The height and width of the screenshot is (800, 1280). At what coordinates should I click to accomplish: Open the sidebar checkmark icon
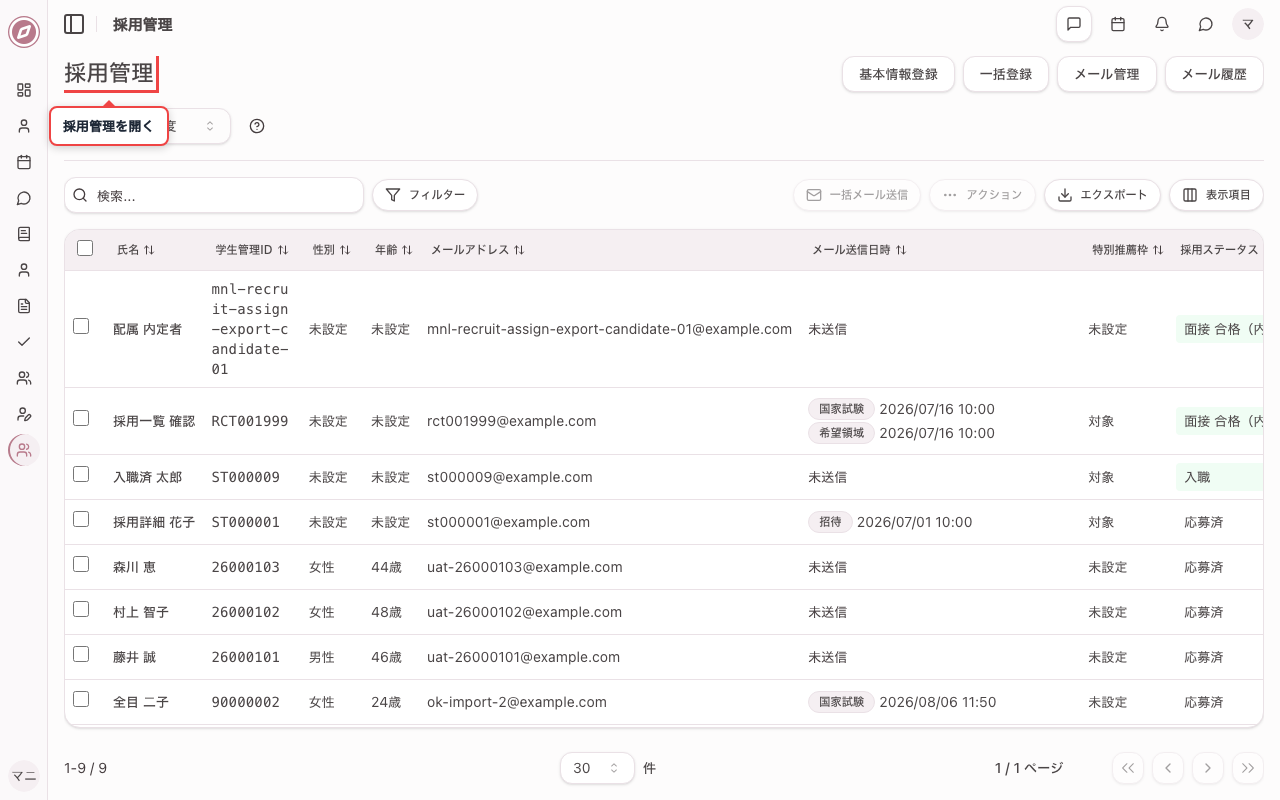click(x=24, y=342)
